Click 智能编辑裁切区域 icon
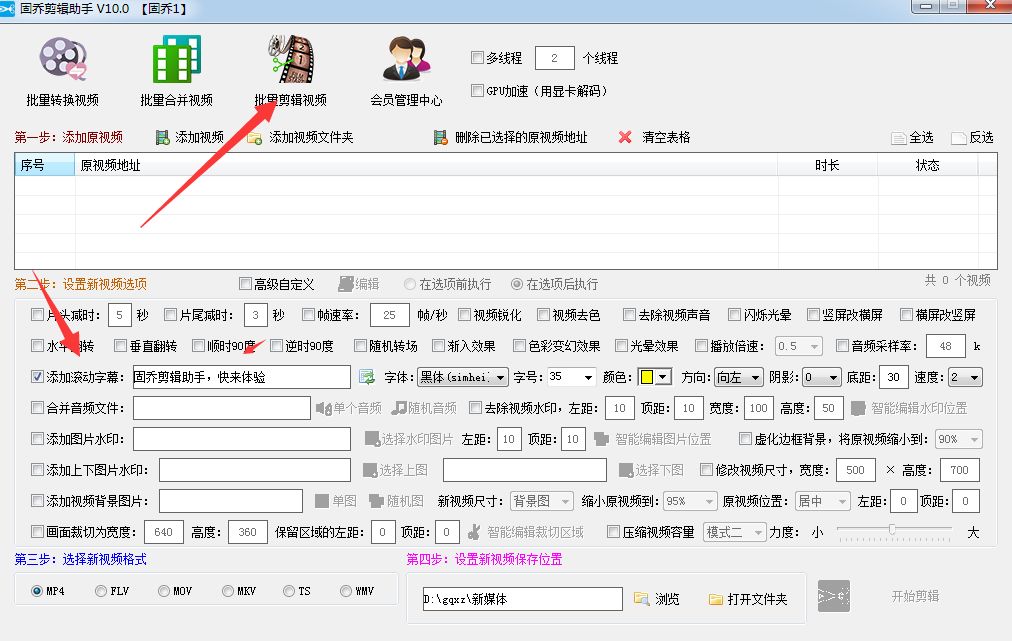This screenshot has width=1012, height=641. point(474,532)
